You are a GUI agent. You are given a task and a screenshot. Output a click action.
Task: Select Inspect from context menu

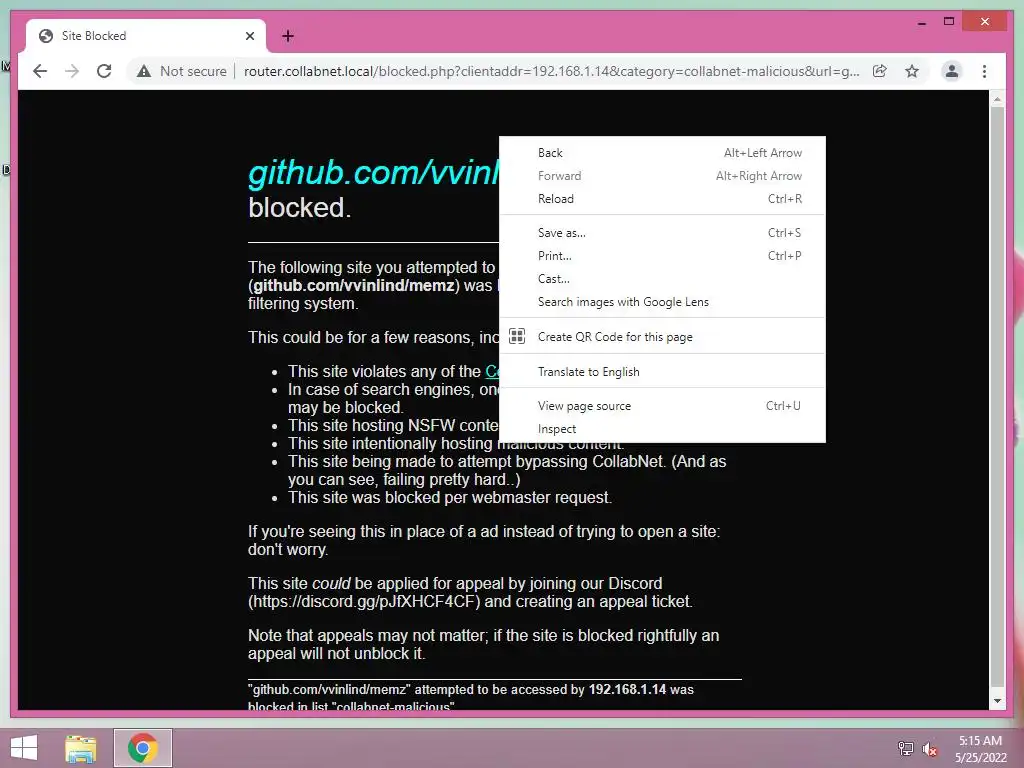coord(662,428)
